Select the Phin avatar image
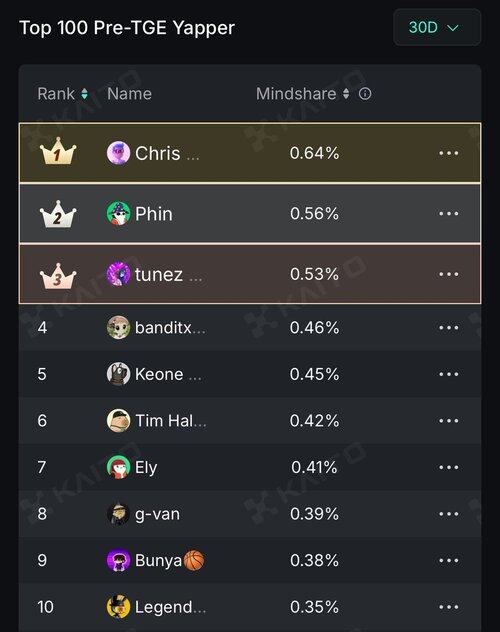This screenshot has width=500, height=632. point(118,214)
